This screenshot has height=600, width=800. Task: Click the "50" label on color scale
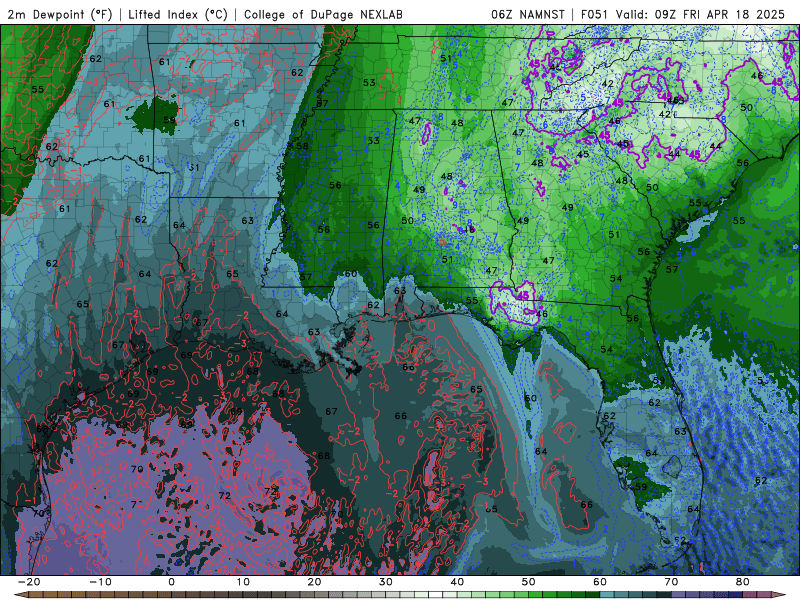(529, 582)
